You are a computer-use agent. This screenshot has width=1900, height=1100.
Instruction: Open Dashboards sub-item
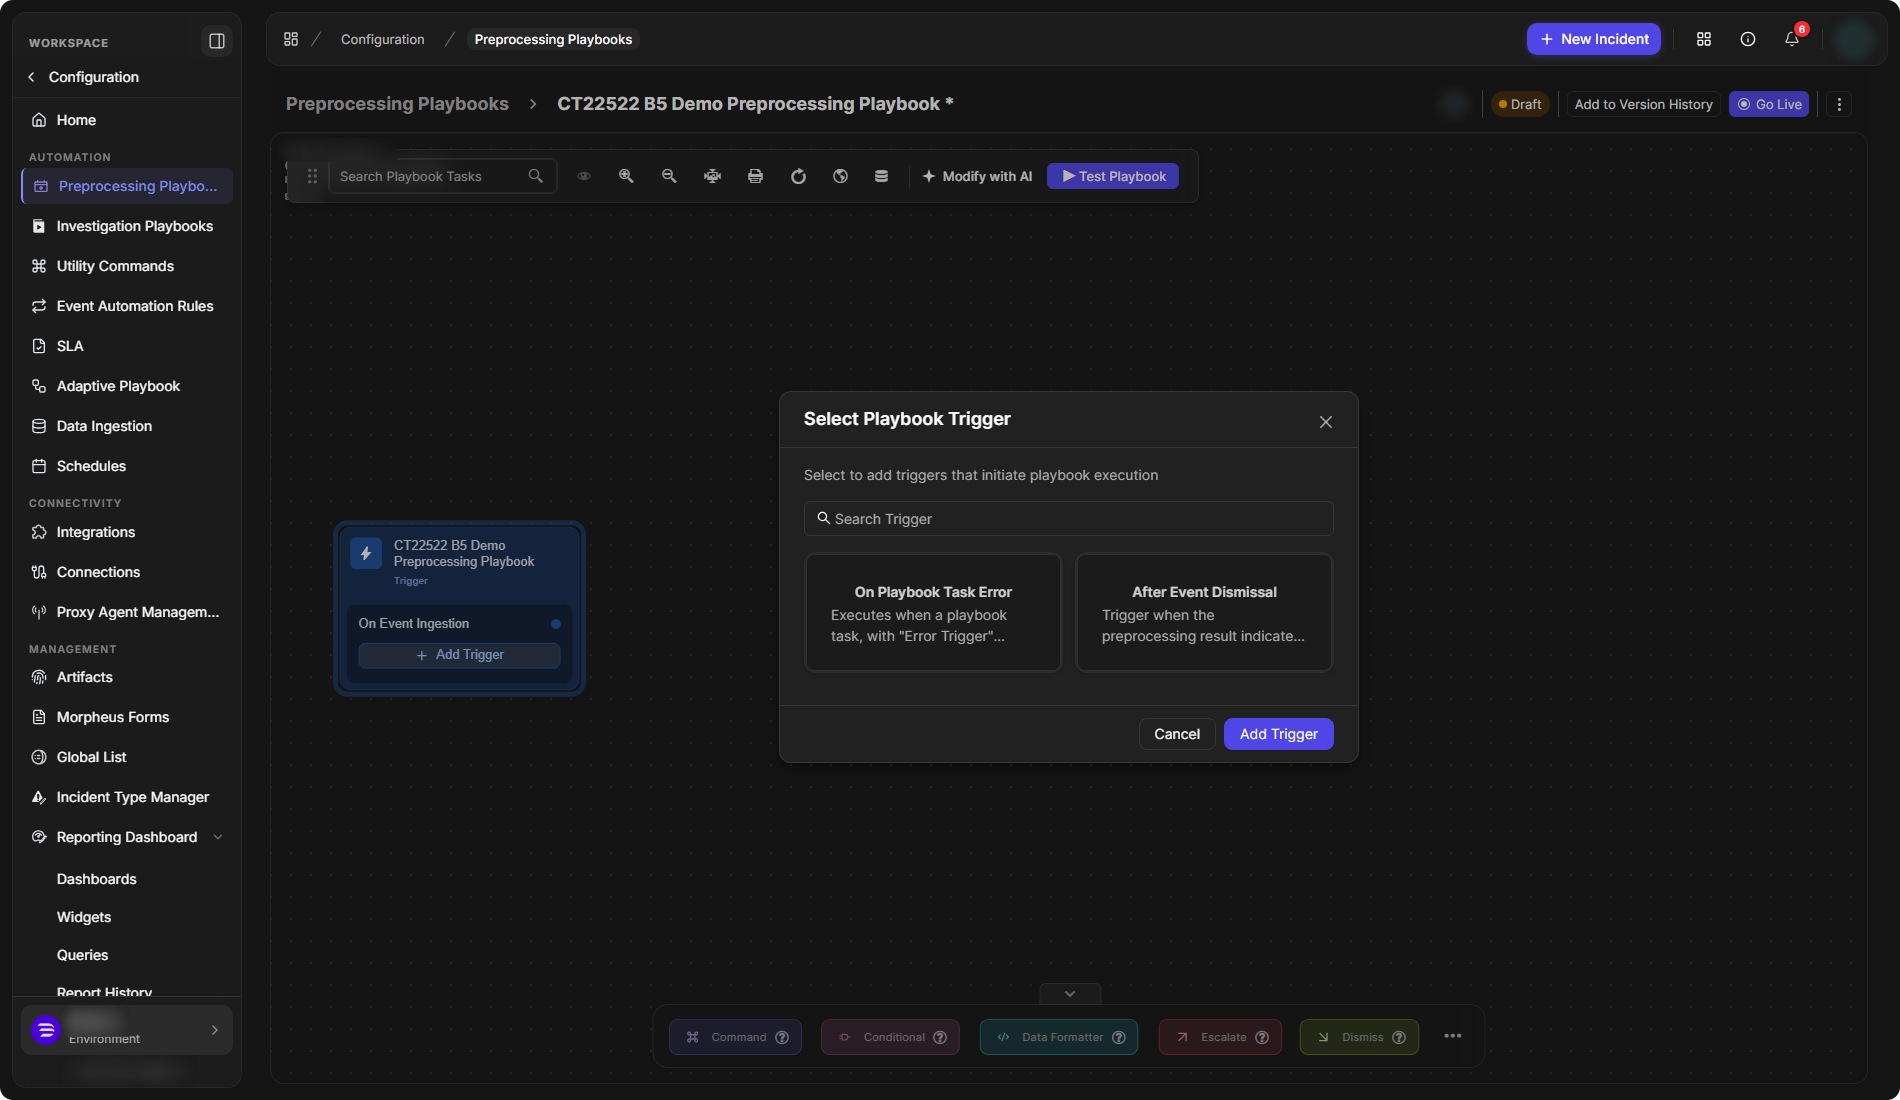97,879
